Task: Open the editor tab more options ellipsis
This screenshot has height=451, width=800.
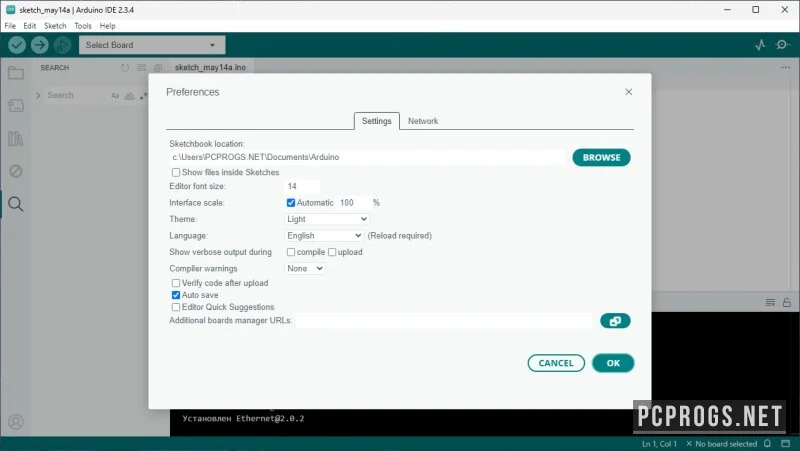Action: (x=785, y=67)
